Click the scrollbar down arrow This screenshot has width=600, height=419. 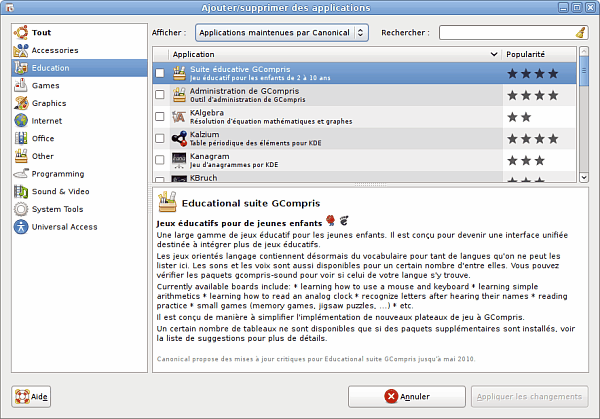click(x=584, y=177)
